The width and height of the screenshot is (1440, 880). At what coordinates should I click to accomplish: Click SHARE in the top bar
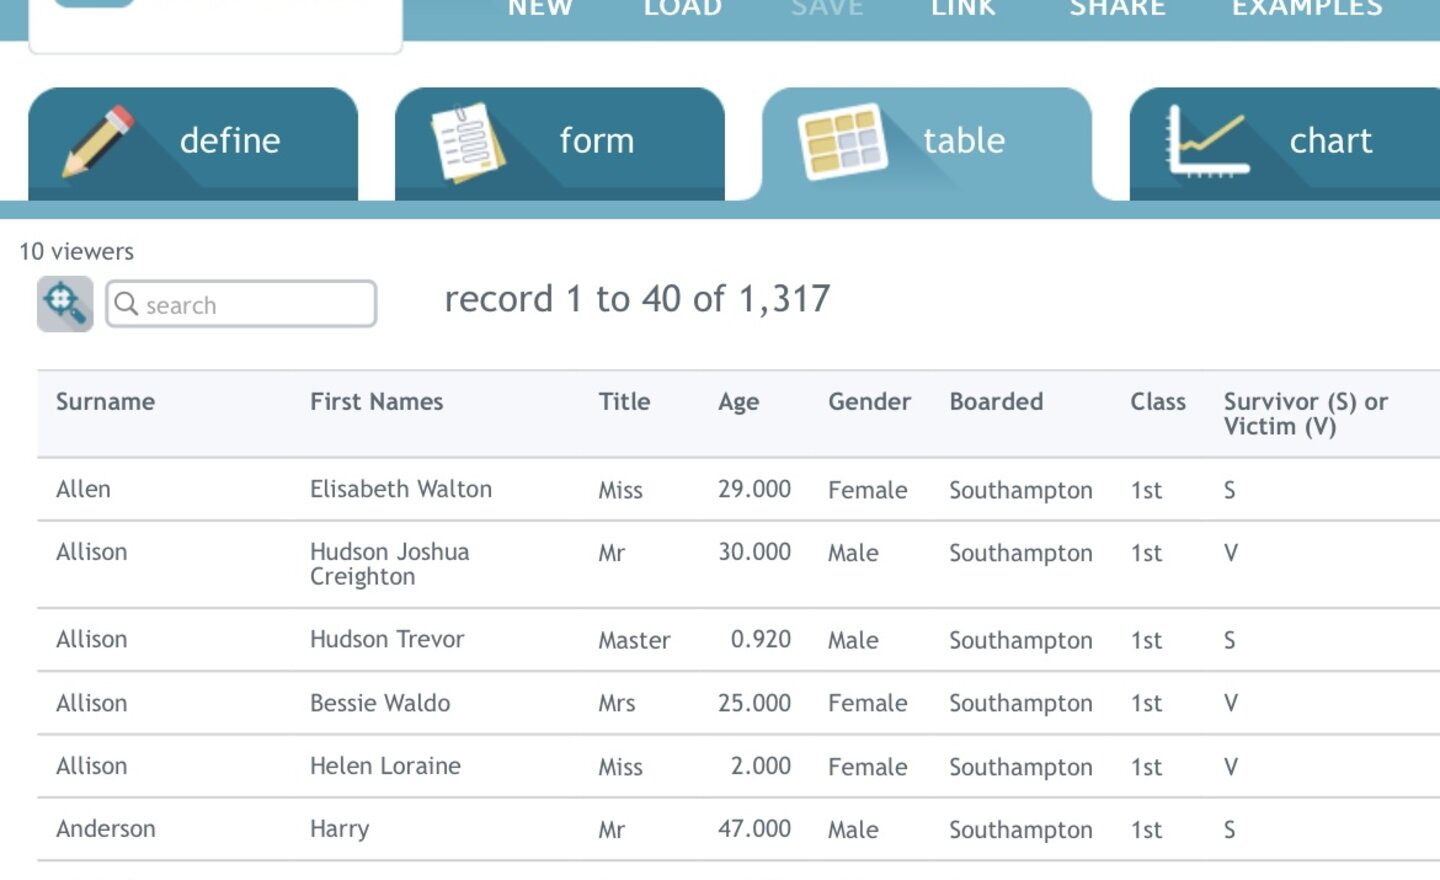click(x=1117, y=9)
